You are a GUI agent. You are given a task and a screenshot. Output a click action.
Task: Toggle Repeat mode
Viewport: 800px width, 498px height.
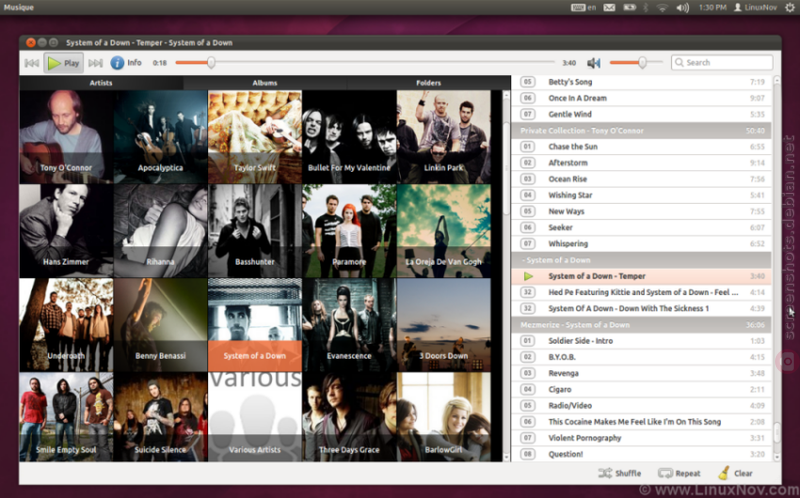pyautogui.click(x=679, y=474)
